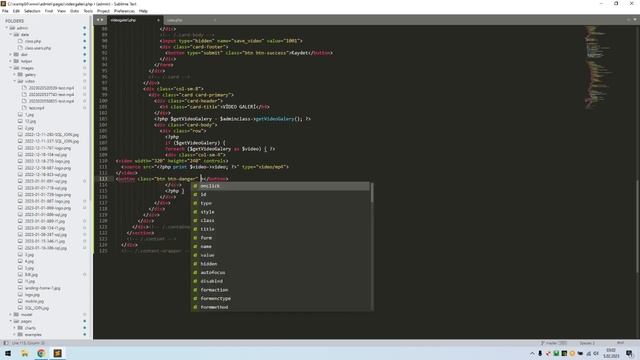Open the Project menu
The image size is (640, 360).
[103, 11]
